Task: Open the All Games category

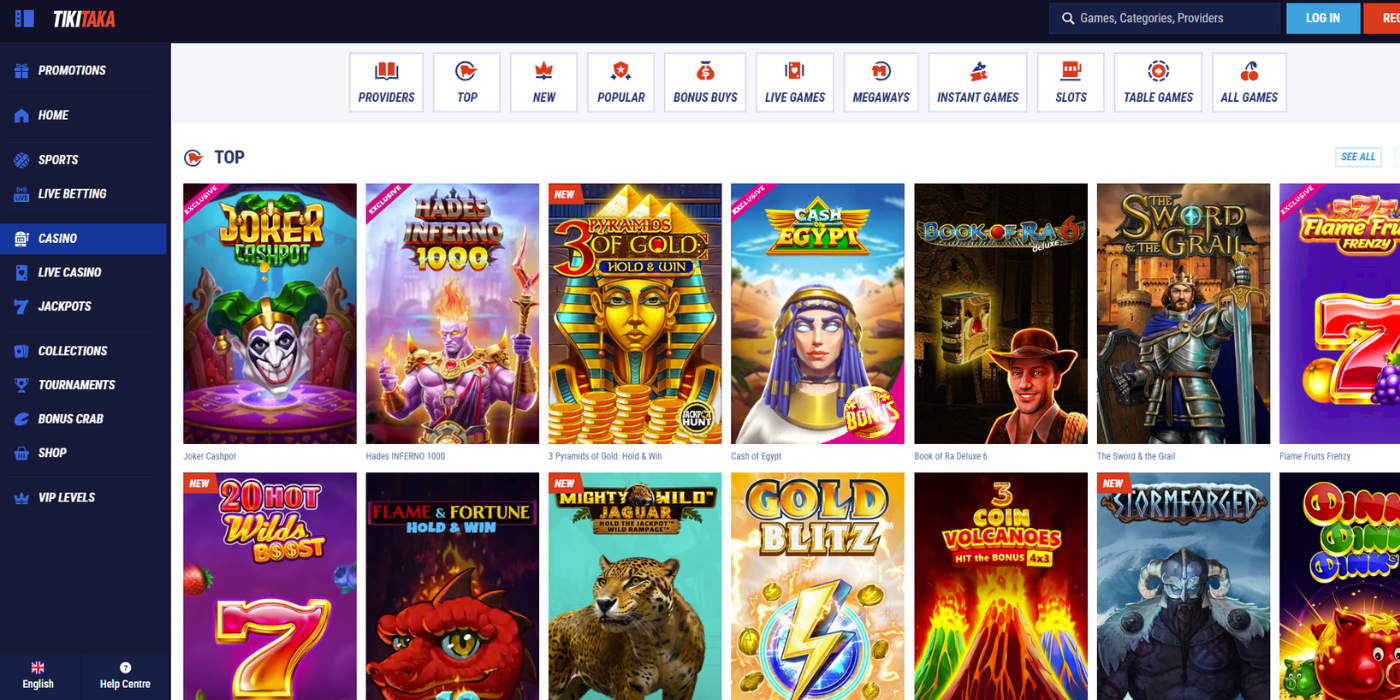Action: coord(1249,83)
